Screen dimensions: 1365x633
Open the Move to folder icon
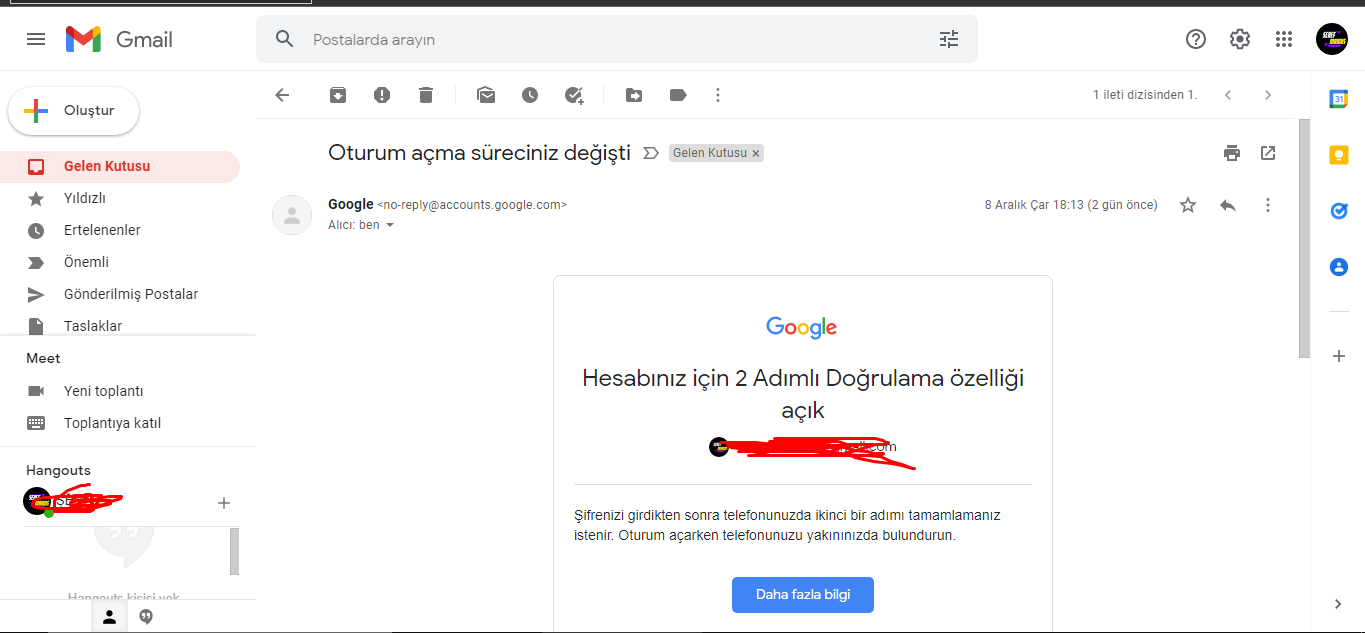point(634,95)
